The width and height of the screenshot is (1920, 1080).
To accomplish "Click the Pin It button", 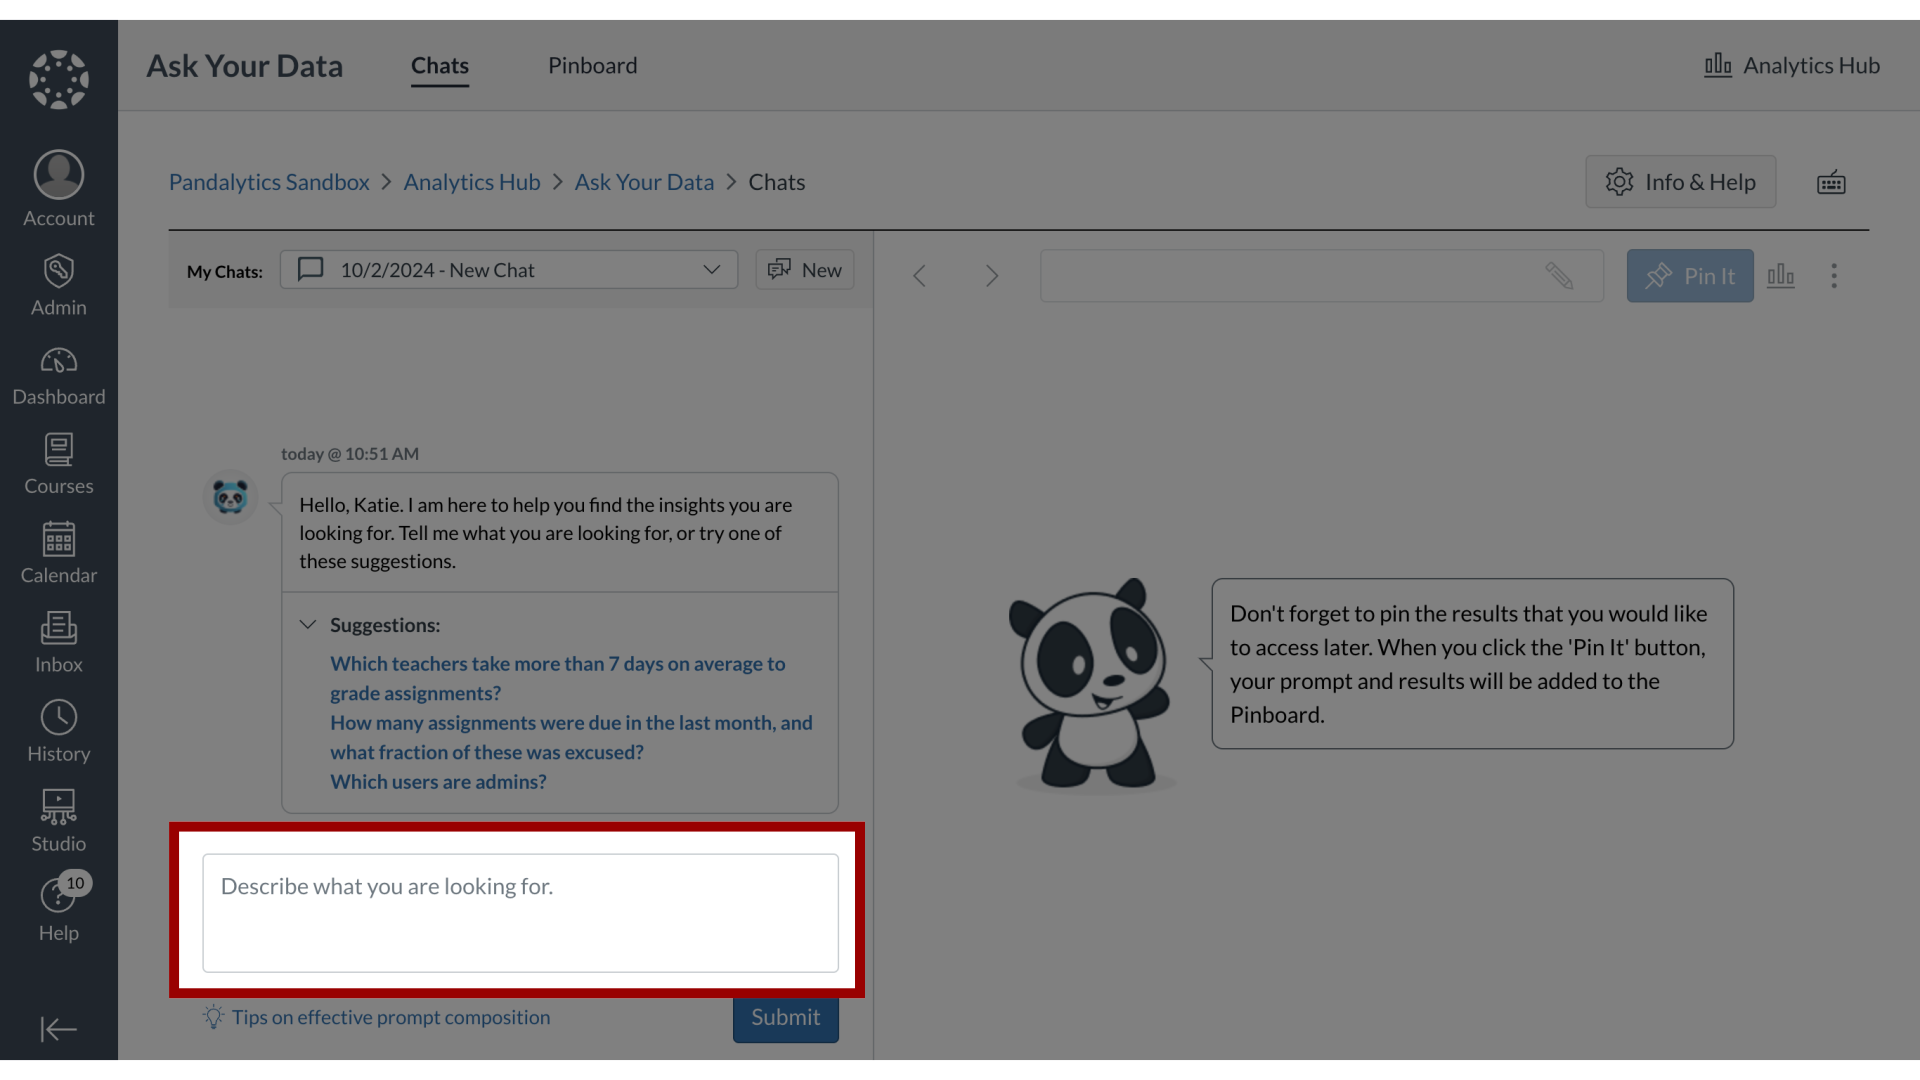I will [x=1689, y=276].
